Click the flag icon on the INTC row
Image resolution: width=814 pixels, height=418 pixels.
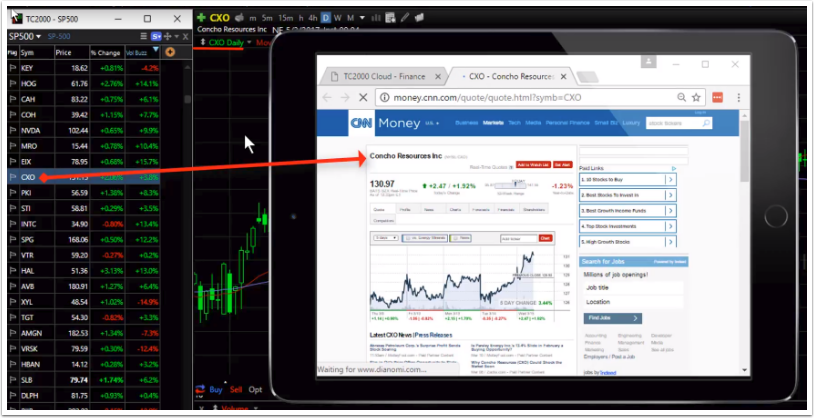pos(12,224)
